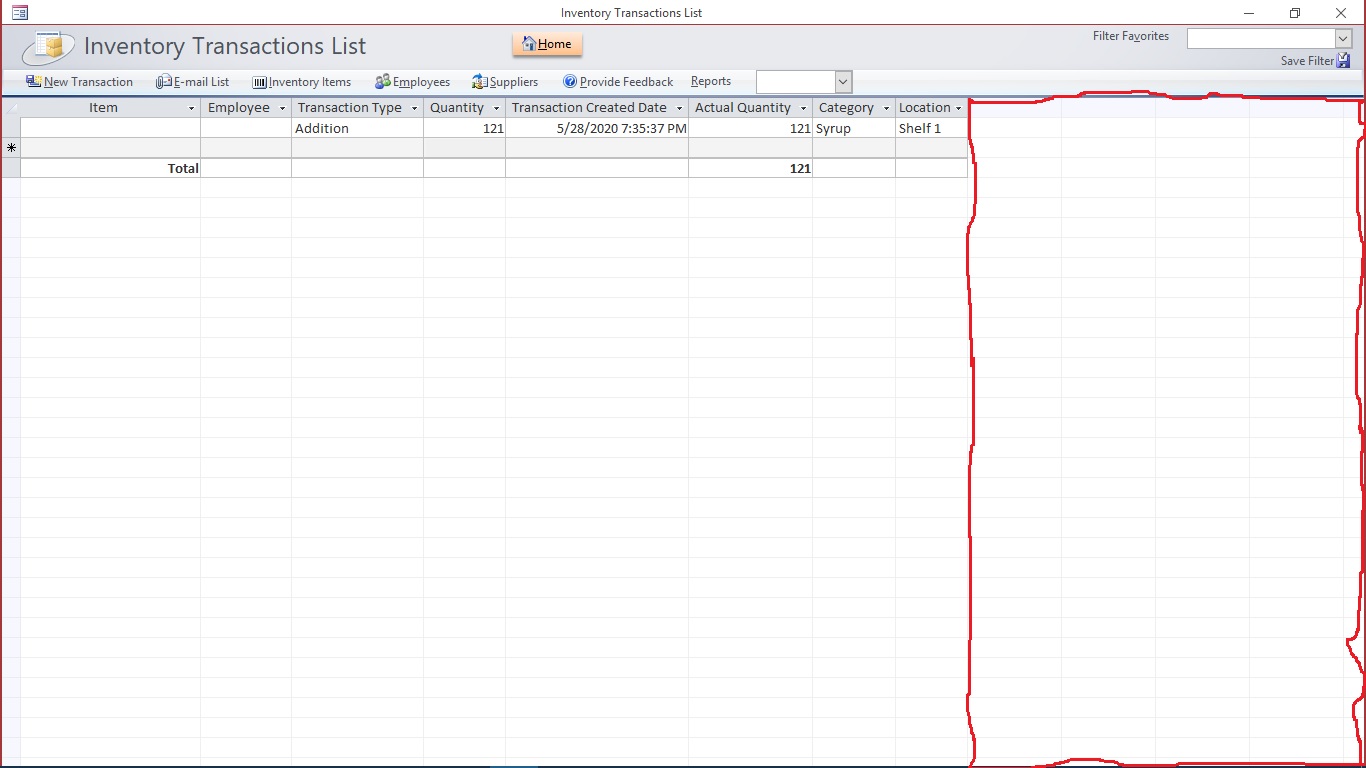Screen dimensions: 1366x768
Task: Select the 'Addition' transaction type cell
Action: tap(357, 128)
